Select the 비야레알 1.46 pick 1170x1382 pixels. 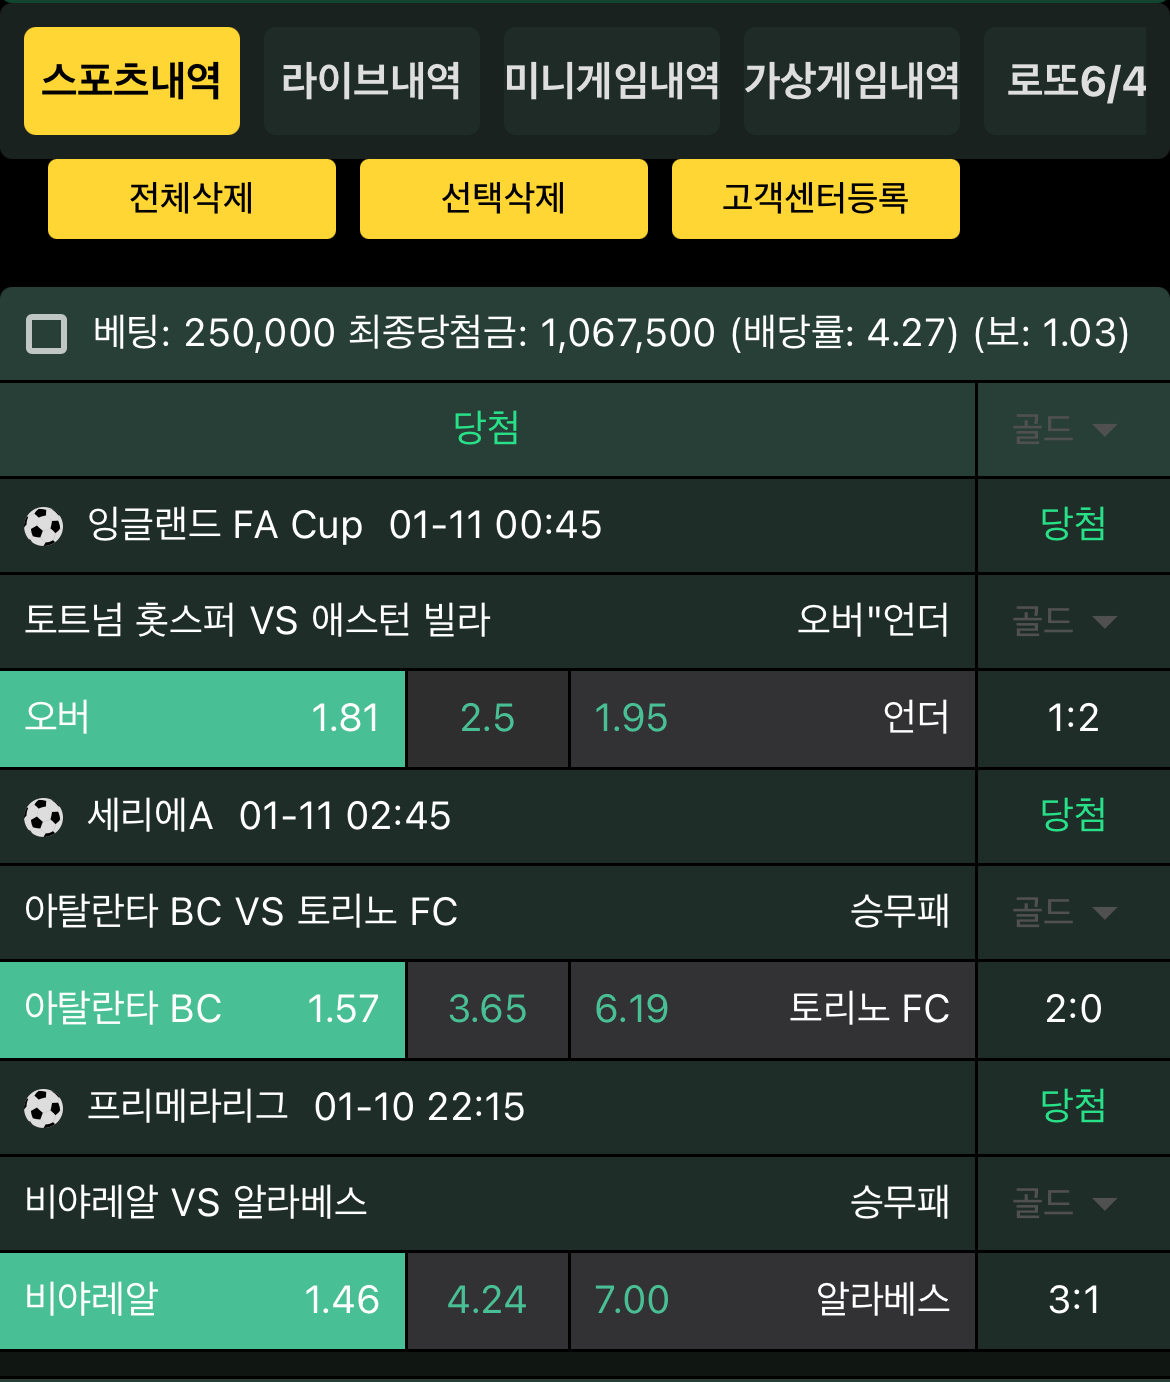coord(202,1301)
